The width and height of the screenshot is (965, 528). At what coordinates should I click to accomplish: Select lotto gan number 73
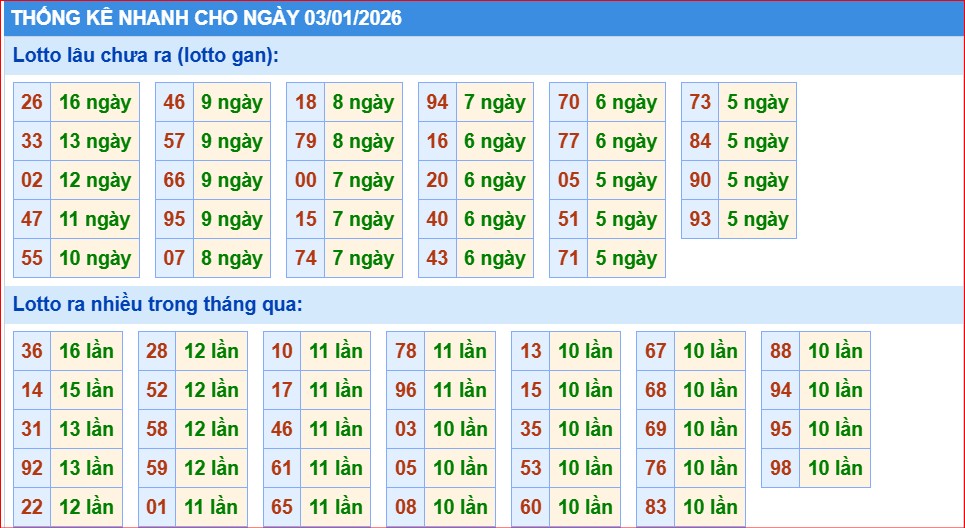(x=700, y=102)
